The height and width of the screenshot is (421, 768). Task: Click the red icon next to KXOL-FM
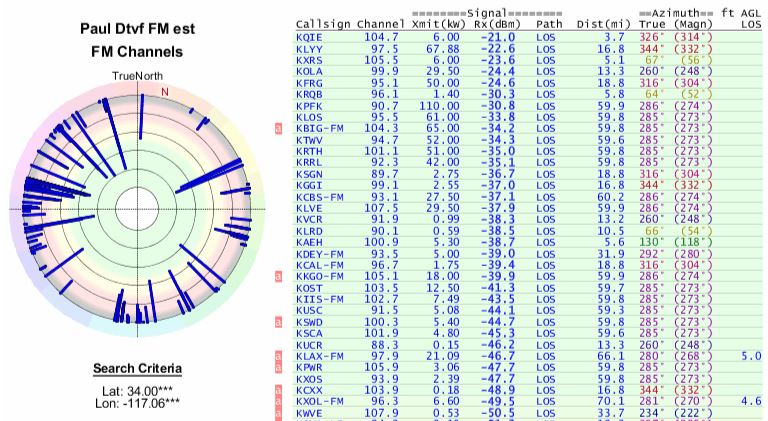point(281,401)
